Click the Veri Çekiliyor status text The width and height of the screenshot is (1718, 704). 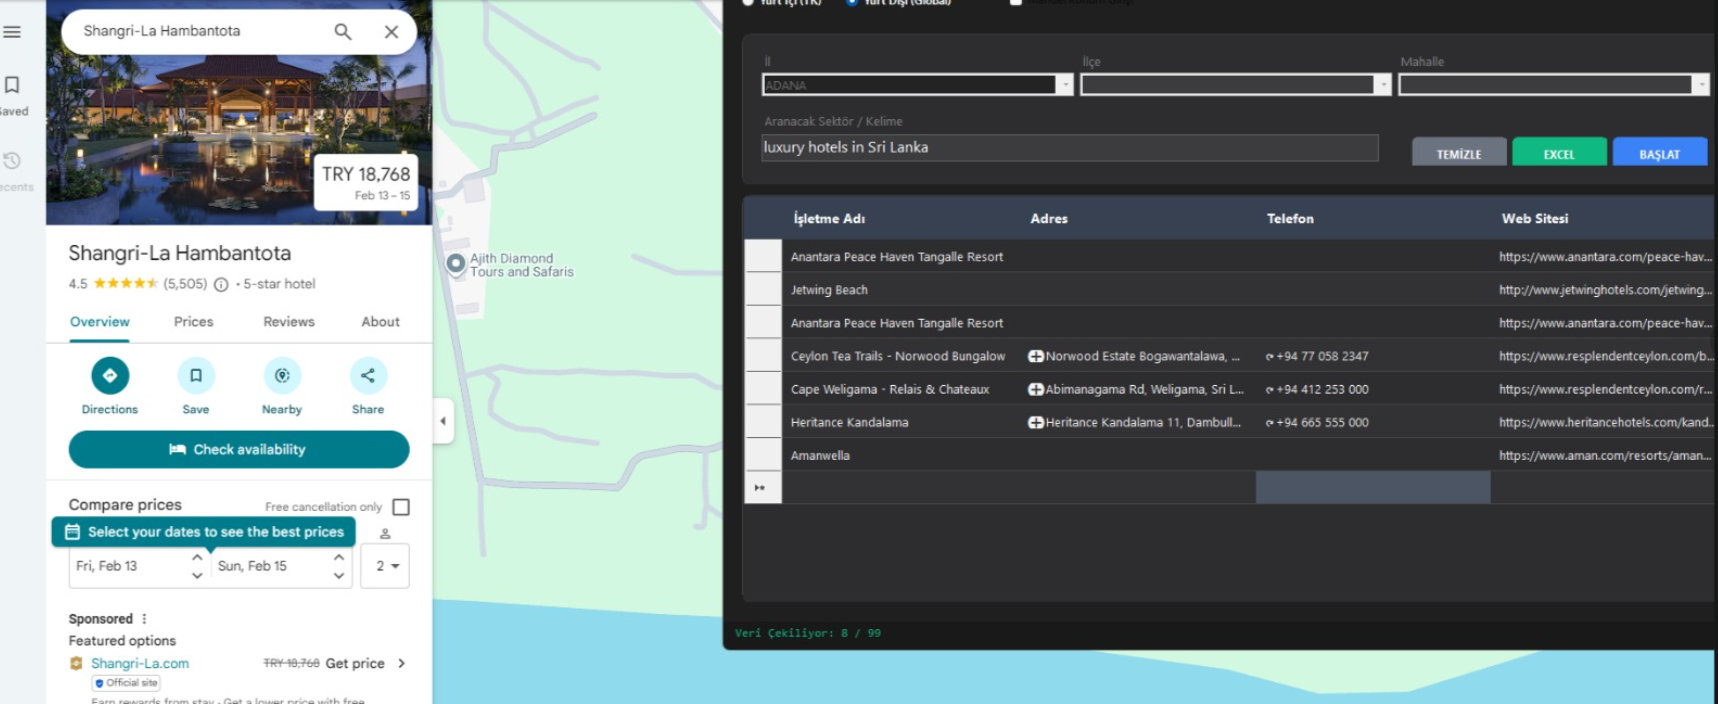[808, 633]
